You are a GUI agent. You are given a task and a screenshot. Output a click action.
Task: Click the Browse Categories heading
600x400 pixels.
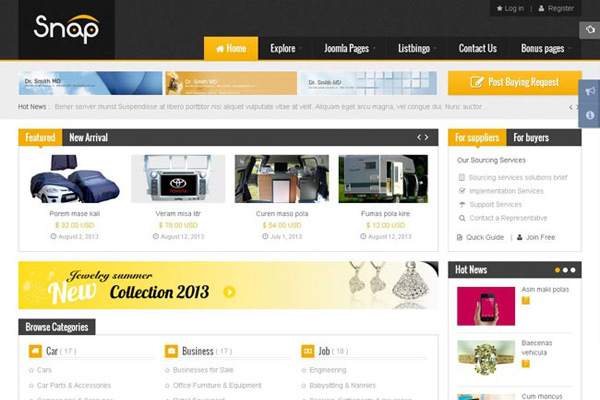[x=57, y=327]
